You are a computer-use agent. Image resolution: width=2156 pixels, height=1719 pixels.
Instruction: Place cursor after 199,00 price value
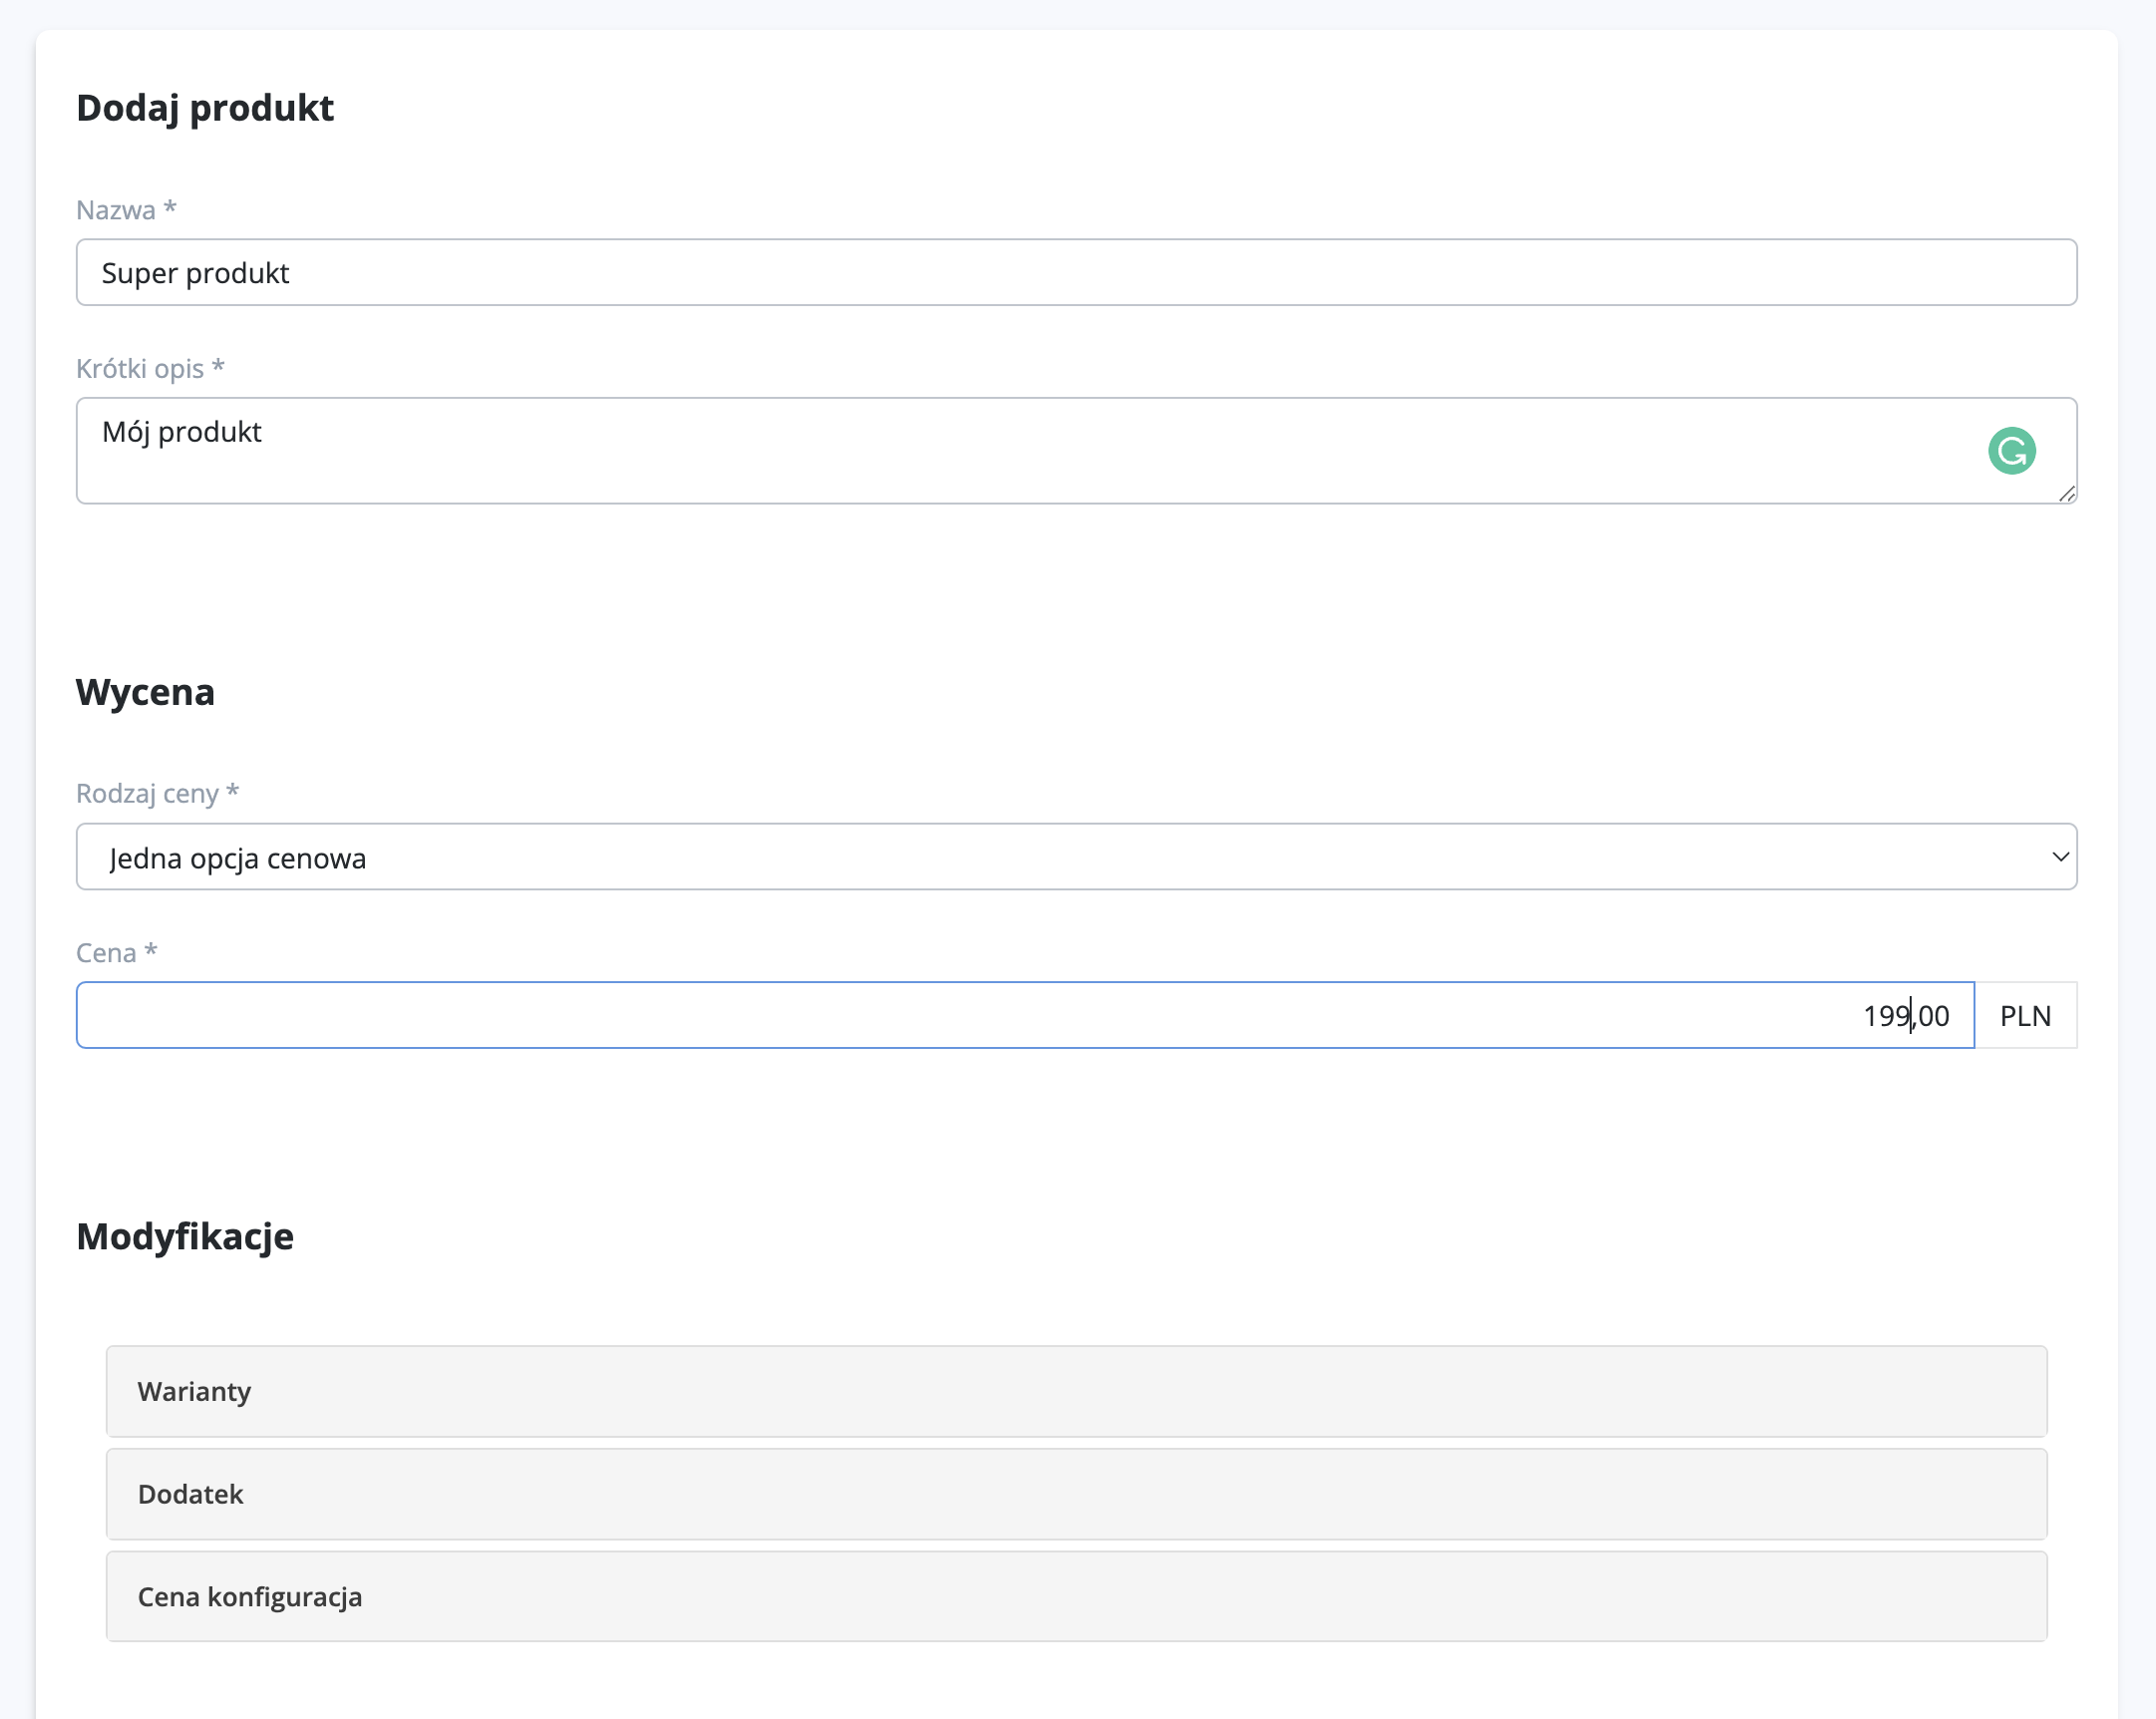click(x=1958, y=1016)
